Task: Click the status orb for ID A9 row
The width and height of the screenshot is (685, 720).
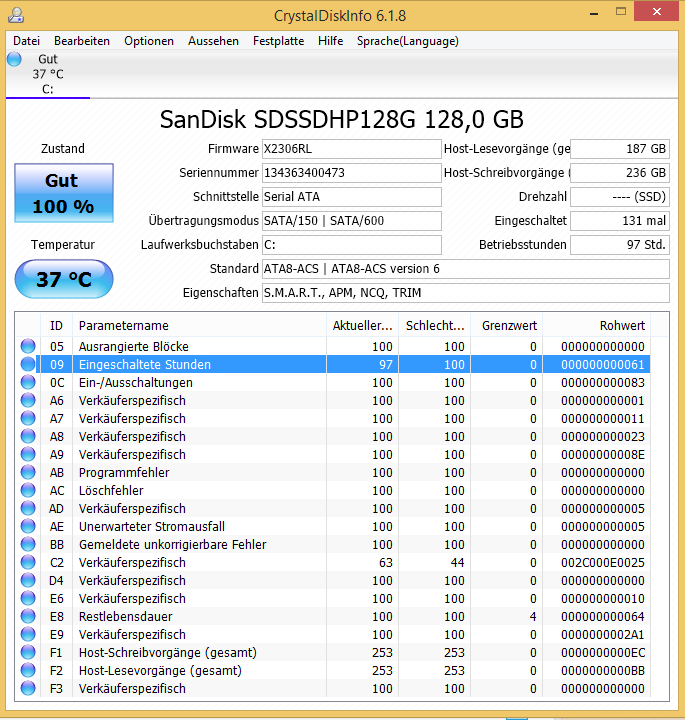Action: click(28, 454)
